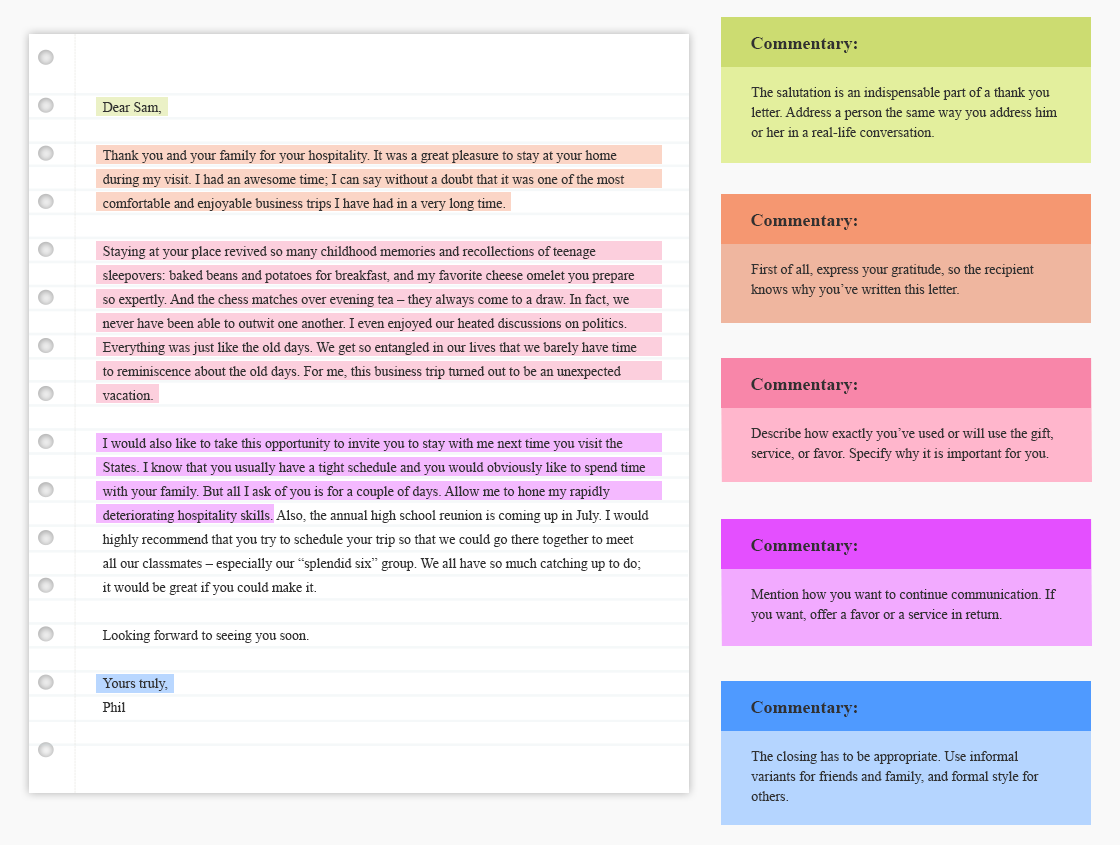Select the bottommost radio button in the margin
The image size is (1120, 845).
44,748
